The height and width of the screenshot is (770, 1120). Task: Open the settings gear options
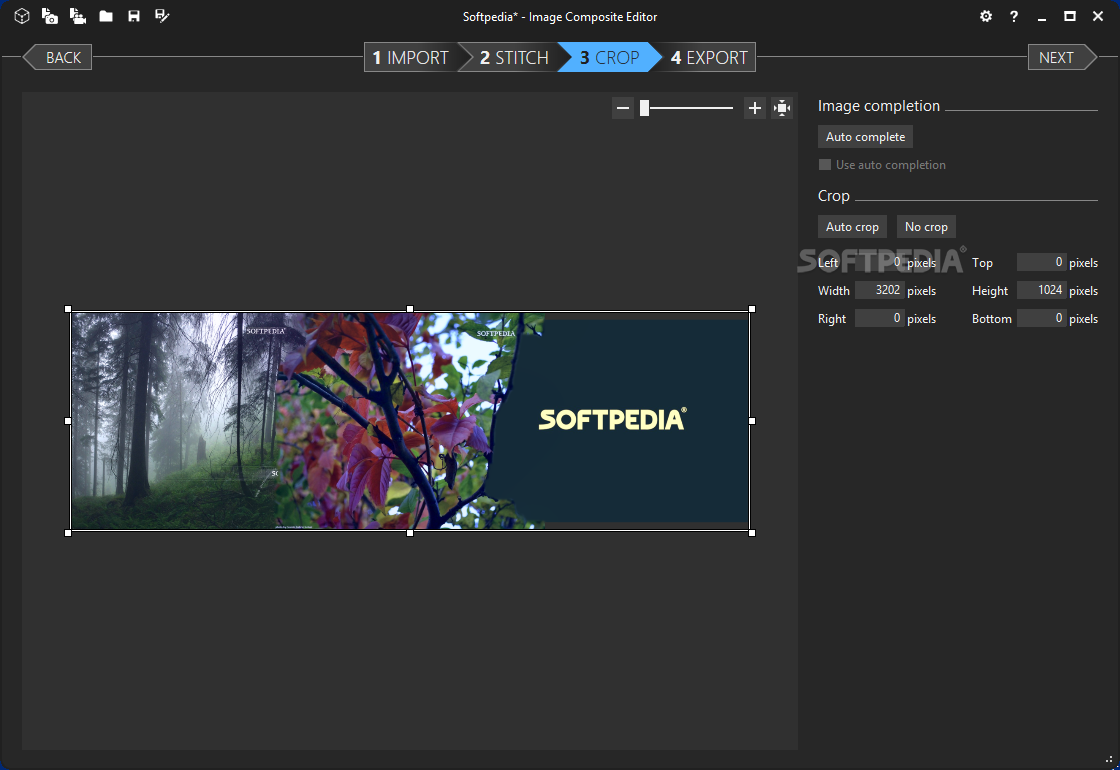click(986, 16)
